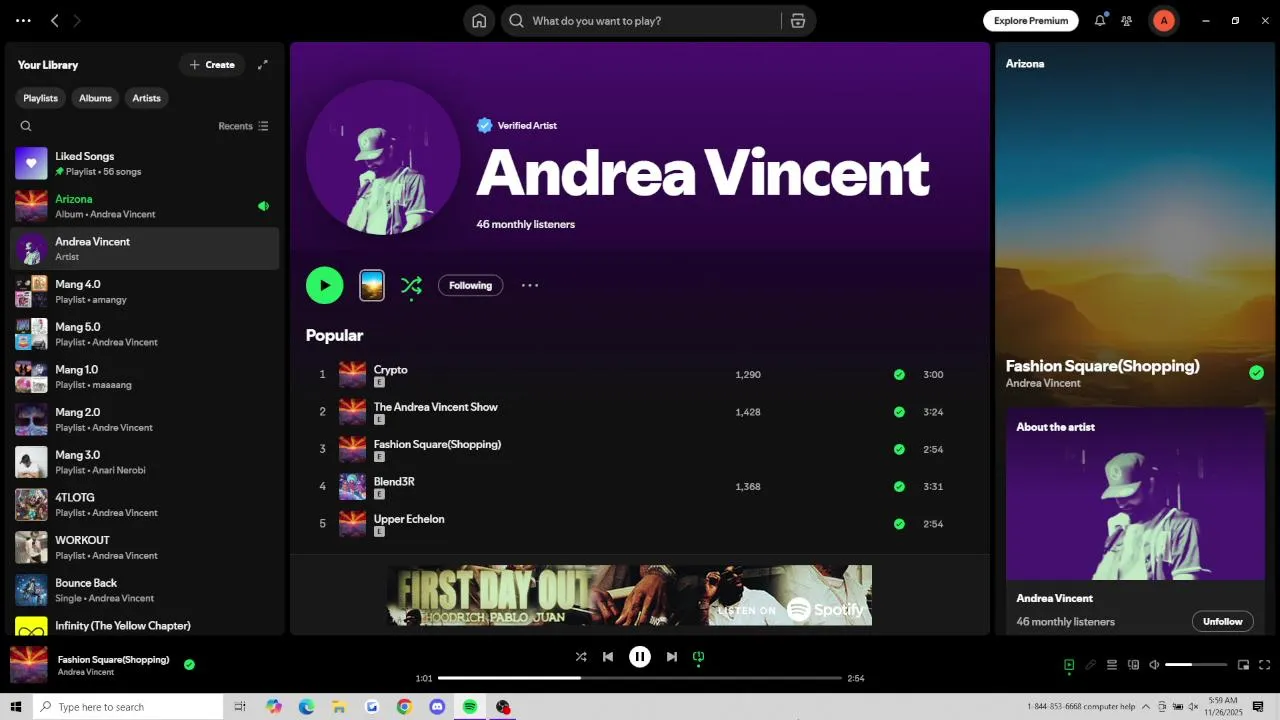Mute with the volume speaker icon
Viewport: 1280px width, 720px height.
tap(1154, 665)
